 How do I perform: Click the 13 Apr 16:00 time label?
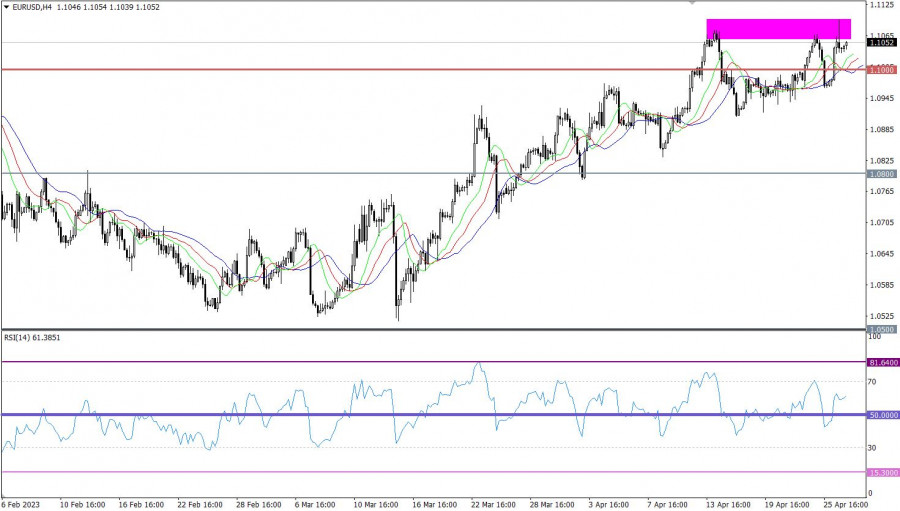tap(728, 505)
